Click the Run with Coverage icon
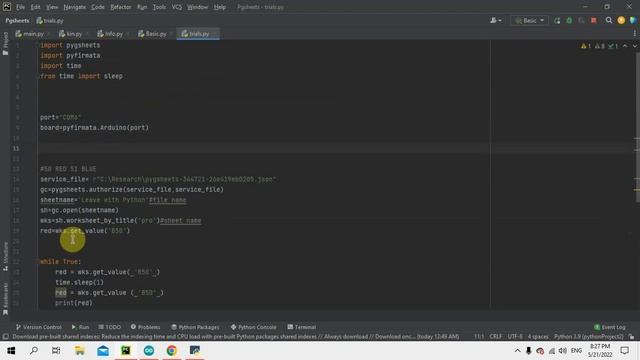The height and width of the screenshot is (360, 640). click(581, 20)
